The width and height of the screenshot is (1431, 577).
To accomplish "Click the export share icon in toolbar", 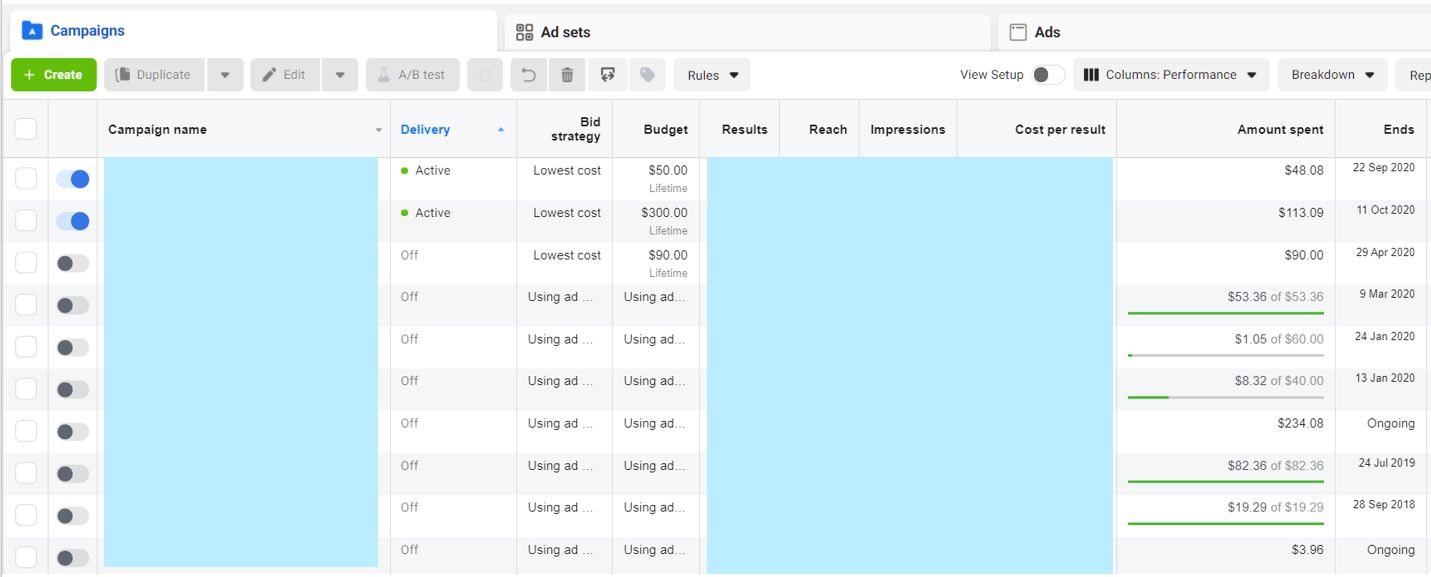I will tap(607, 75).
